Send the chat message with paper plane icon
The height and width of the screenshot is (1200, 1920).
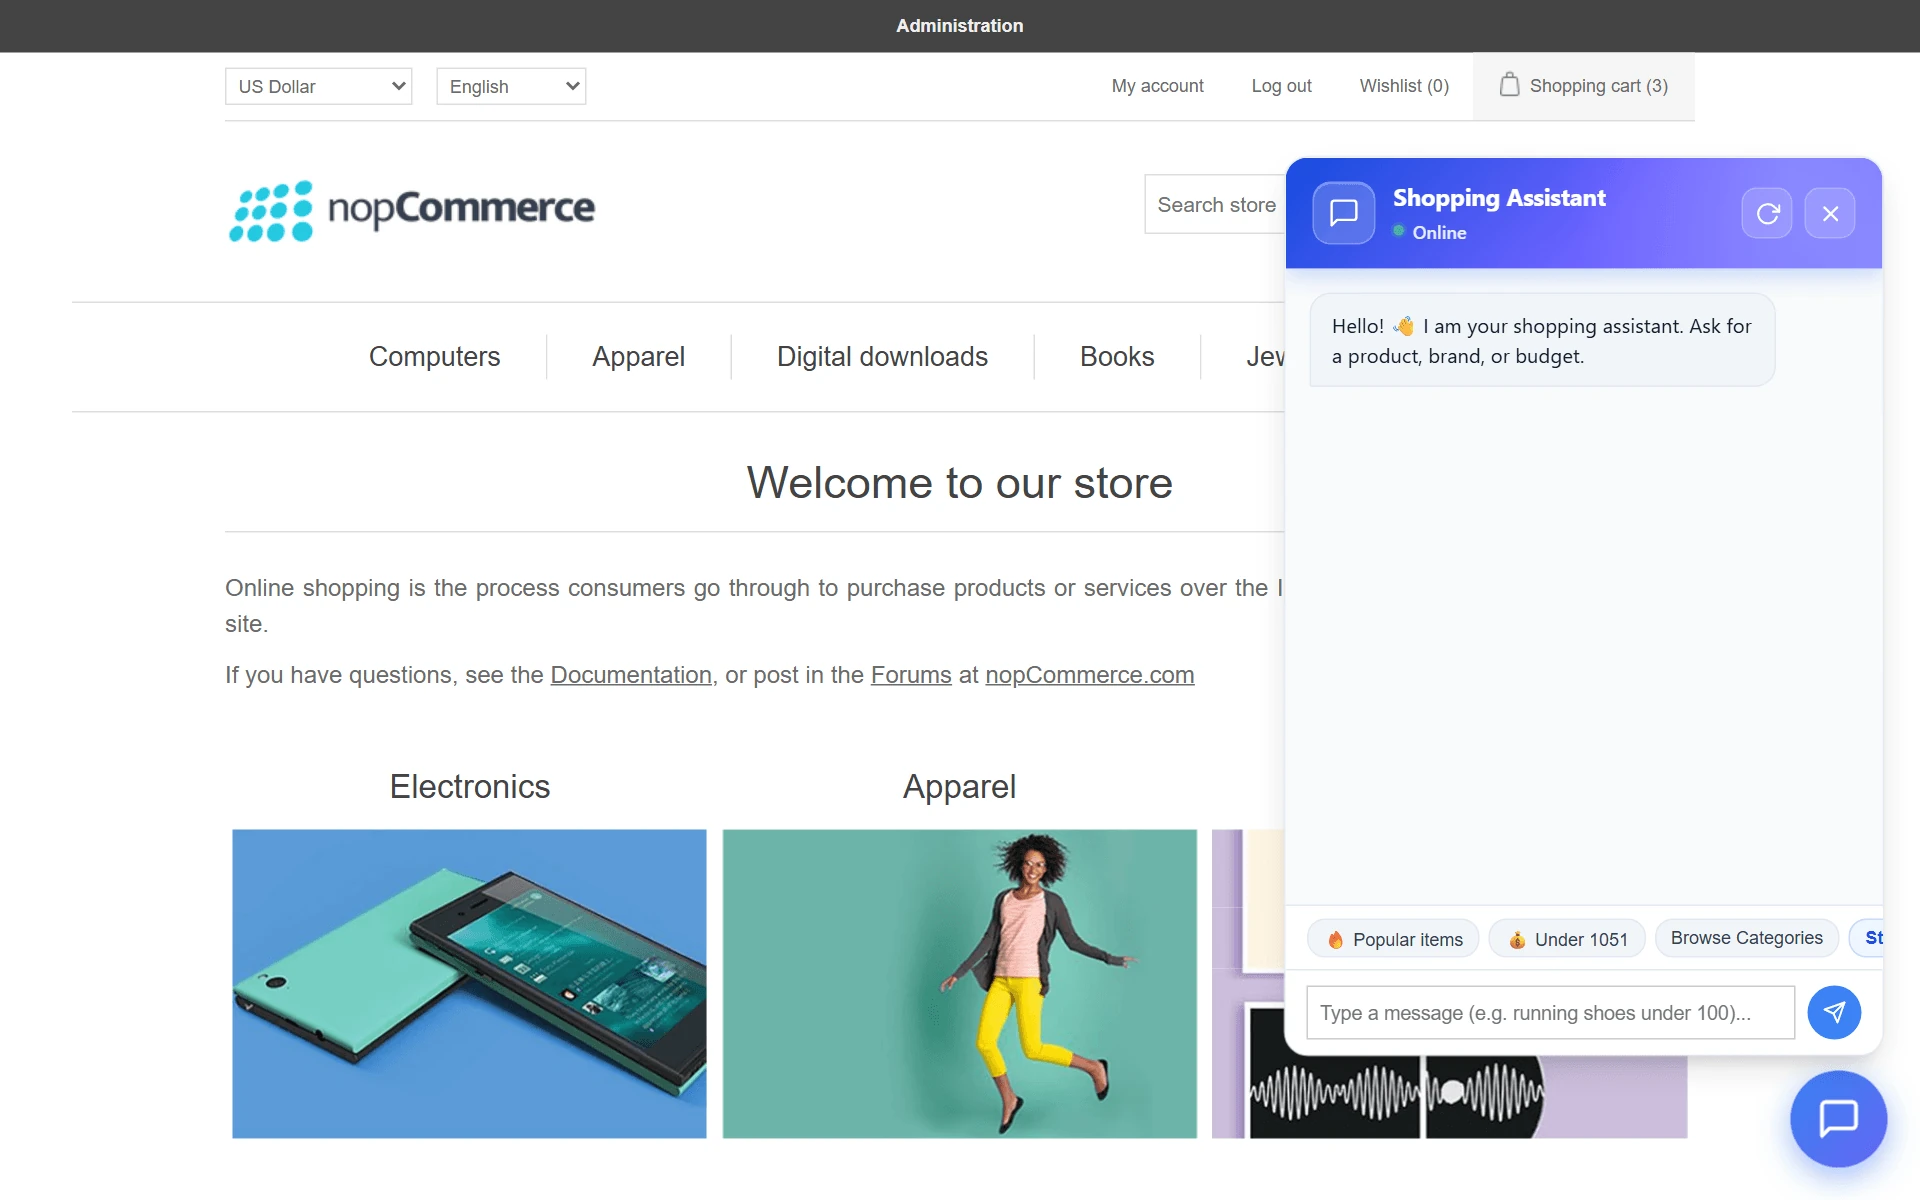[x=1834, y=1012]
